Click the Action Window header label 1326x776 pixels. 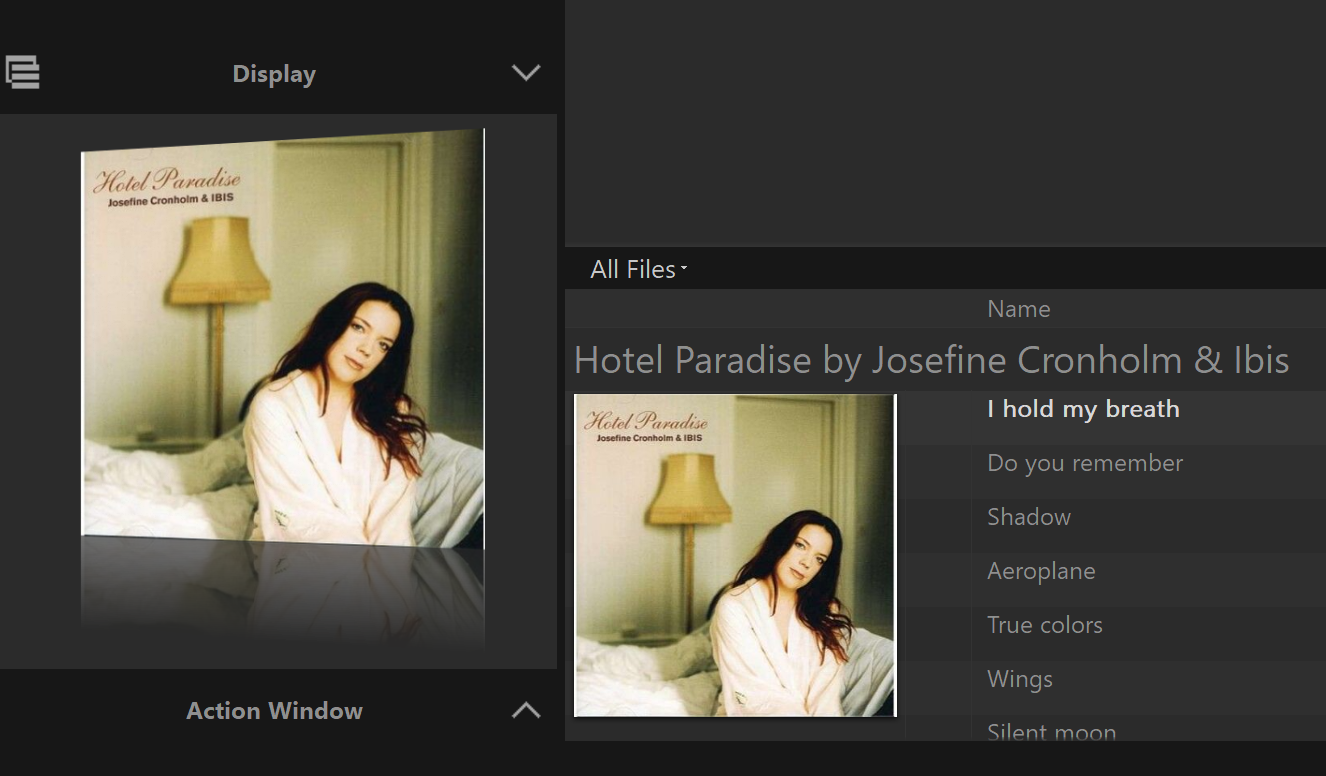[x=274, y=711]
